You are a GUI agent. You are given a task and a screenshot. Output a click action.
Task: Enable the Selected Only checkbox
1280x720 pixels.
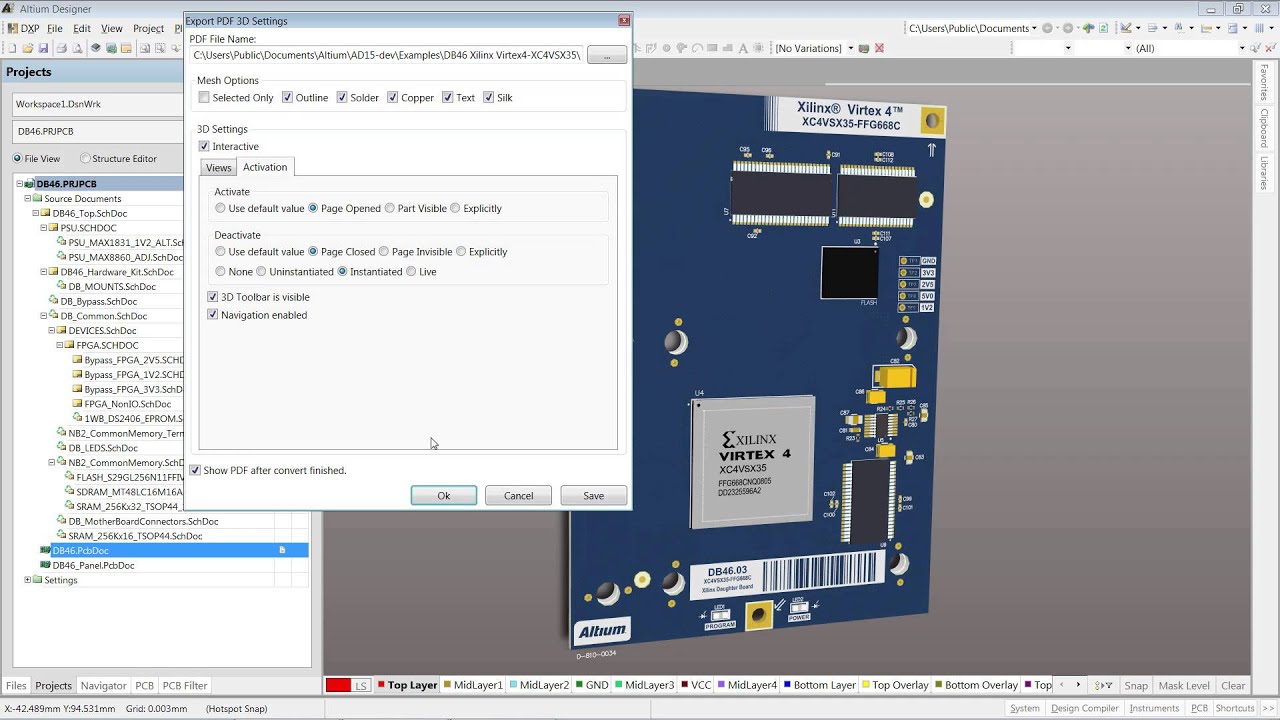coord(204,97)
